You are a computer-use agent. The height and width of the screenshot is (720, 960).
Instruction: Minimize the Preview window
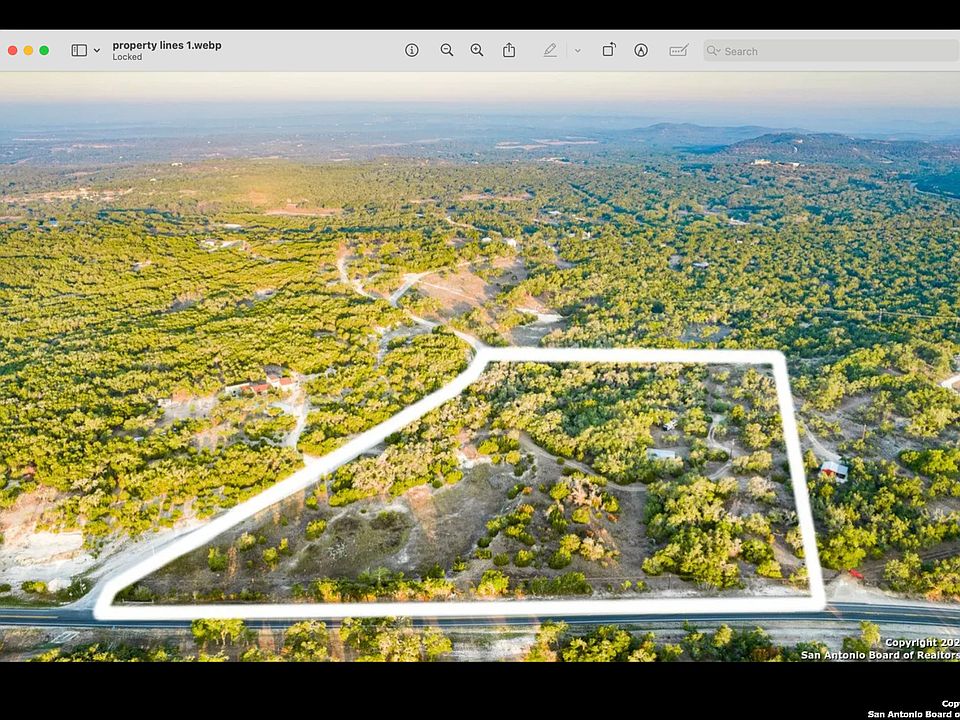point(28,50)
